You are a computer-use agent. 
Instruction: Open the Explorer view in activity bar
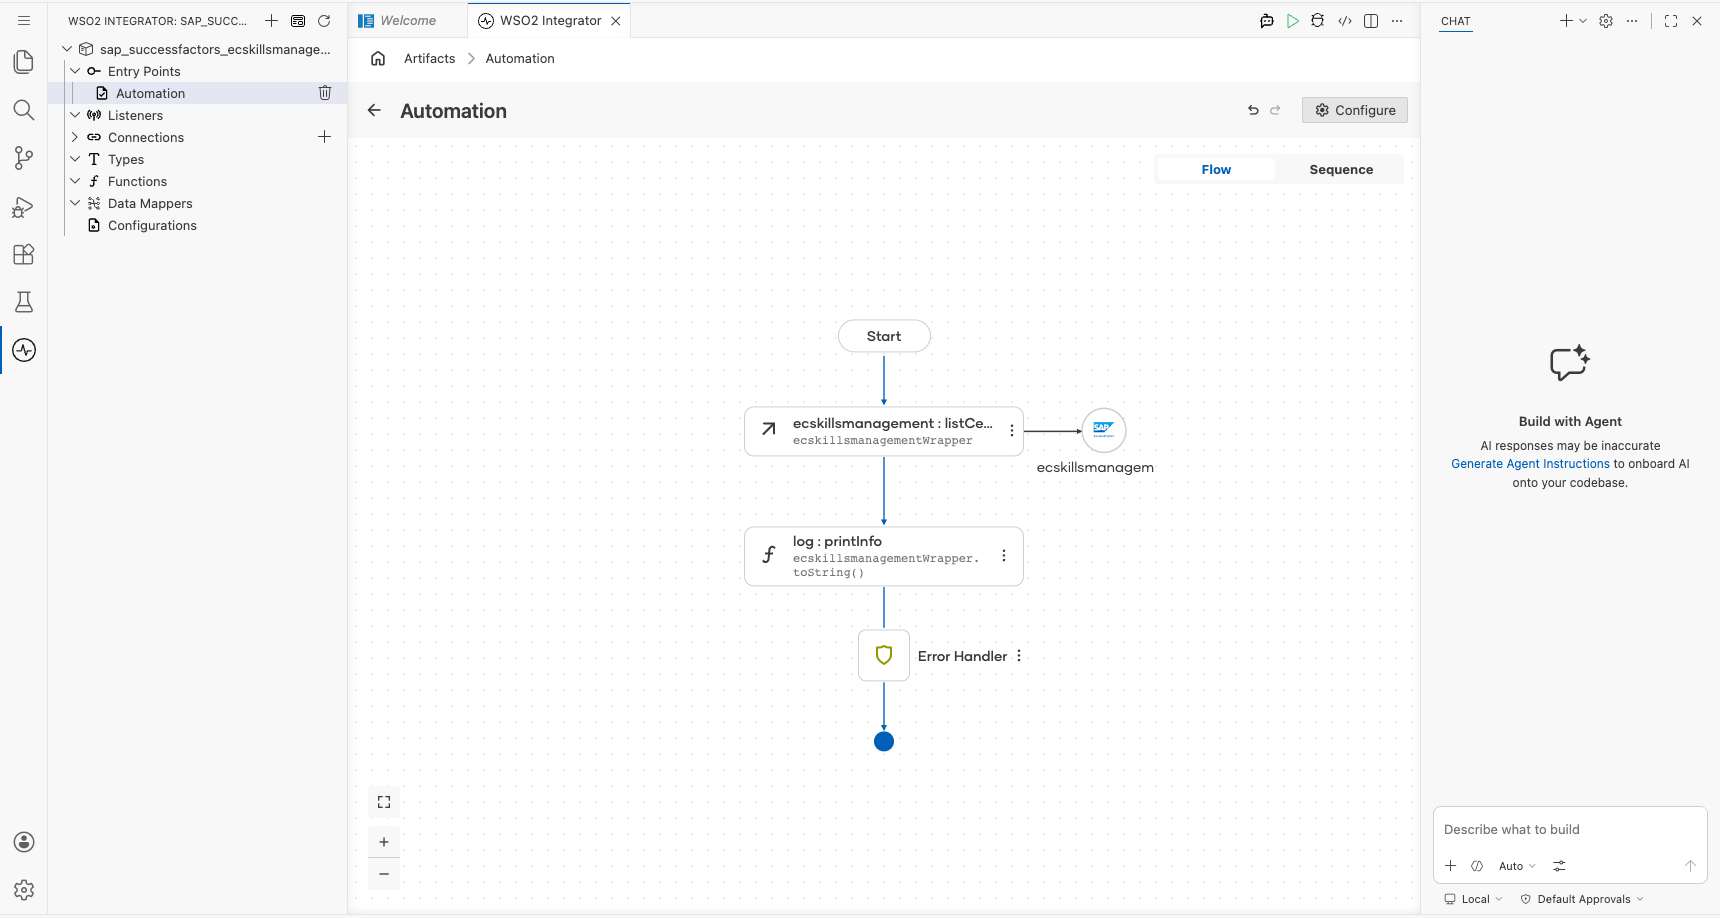[x=24, y=62]
